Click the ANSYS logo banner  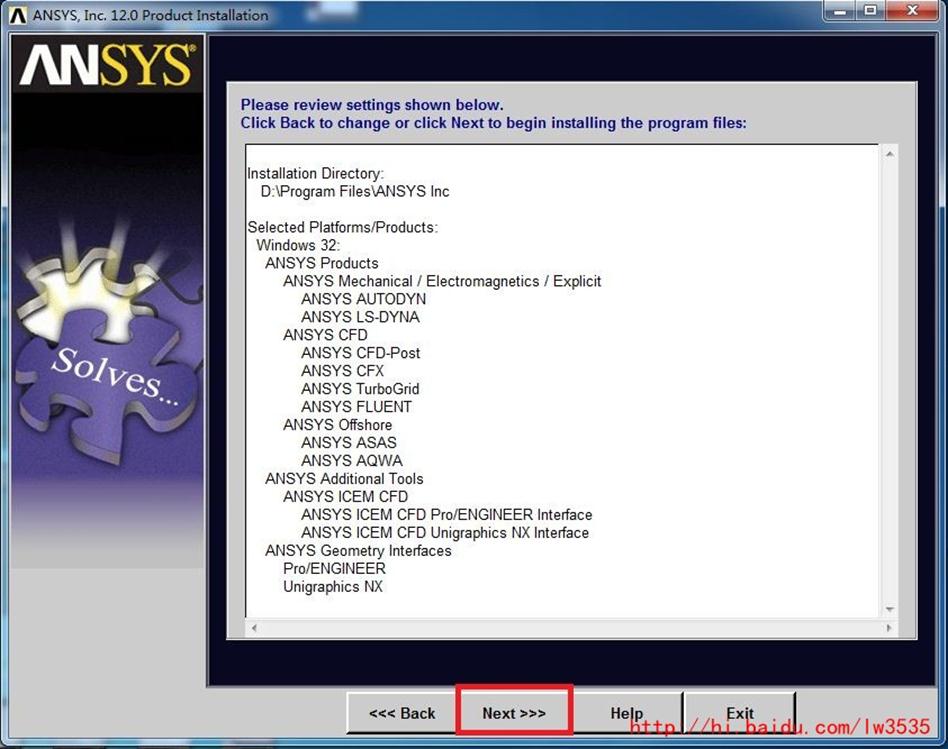(108, 64)
